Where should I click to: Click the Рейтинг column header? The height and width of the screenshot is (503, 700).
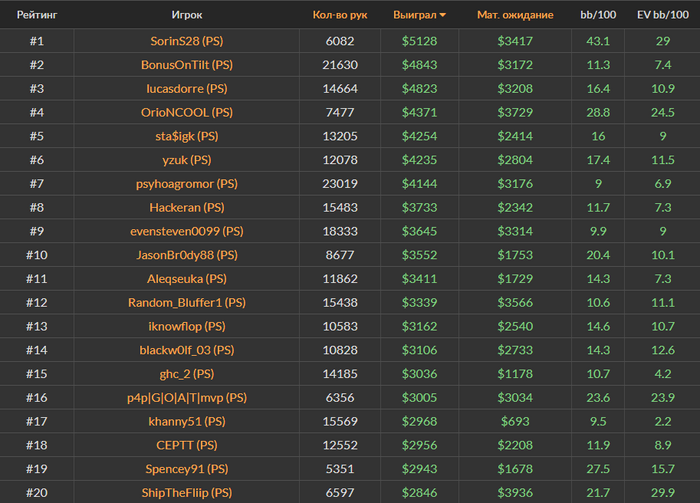click(x=37, y=16)
